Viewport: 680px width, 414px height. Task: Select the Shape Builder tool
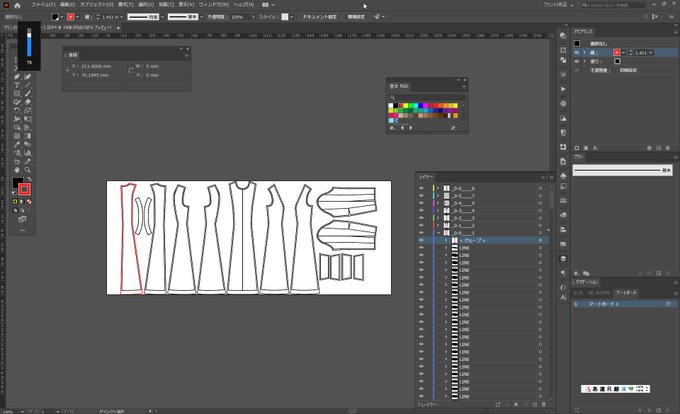coord(17,127)
